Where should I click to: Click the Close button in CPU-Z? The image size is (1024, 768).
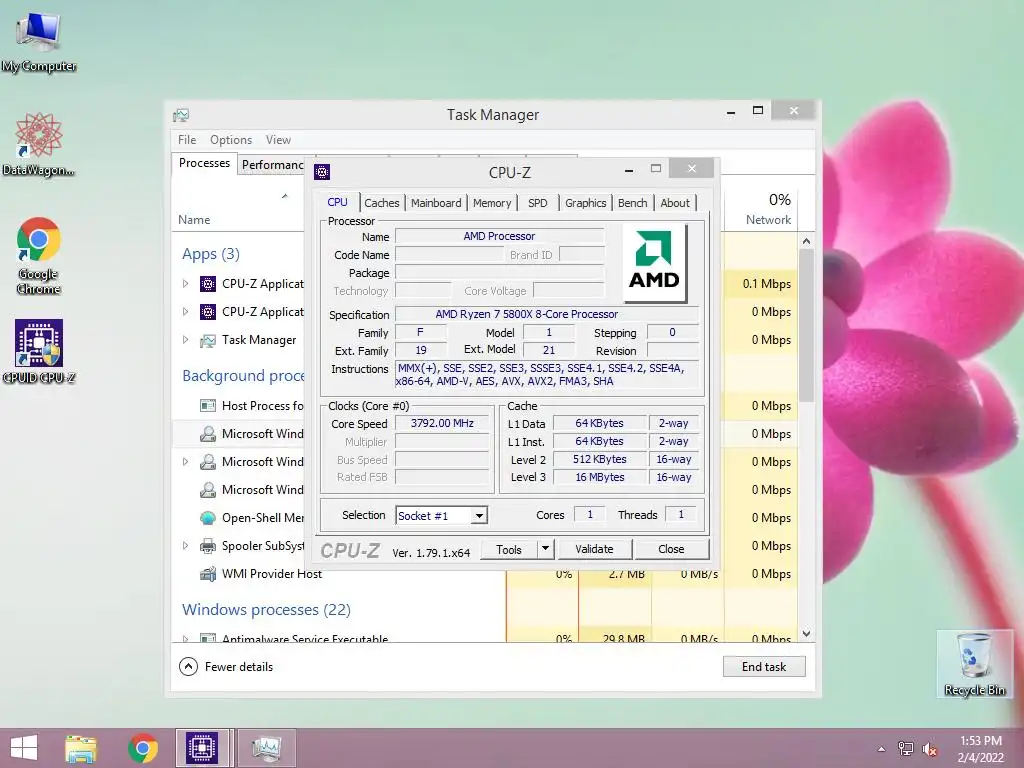pyautogui.click(x=671, y=549)
